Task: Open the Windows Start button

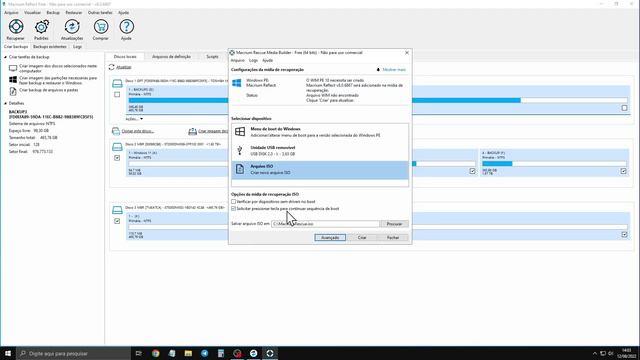Action: tap(8, 353)
